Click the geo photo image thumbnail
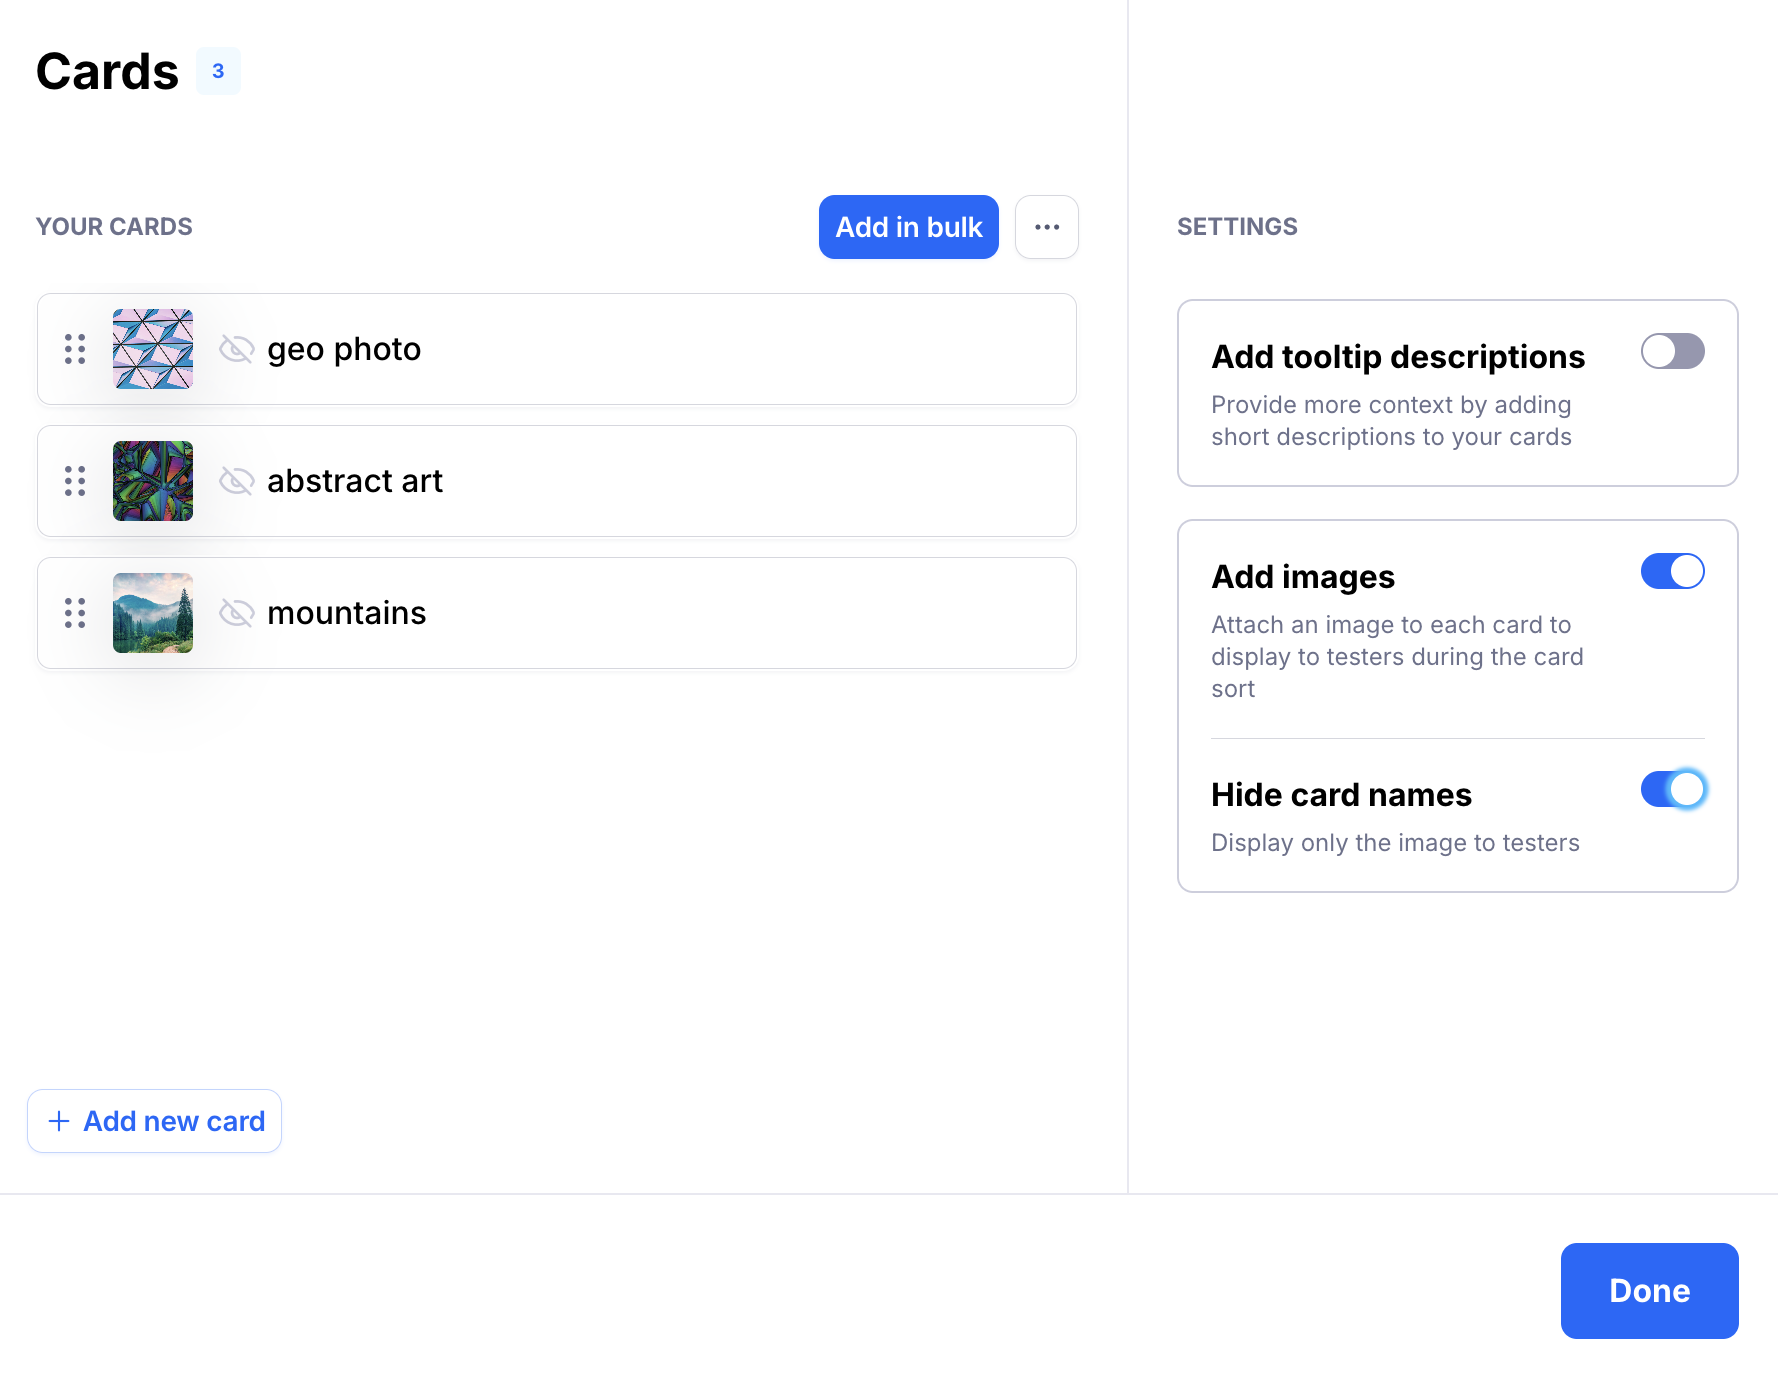1778x1376 pixels. (153, 349)
